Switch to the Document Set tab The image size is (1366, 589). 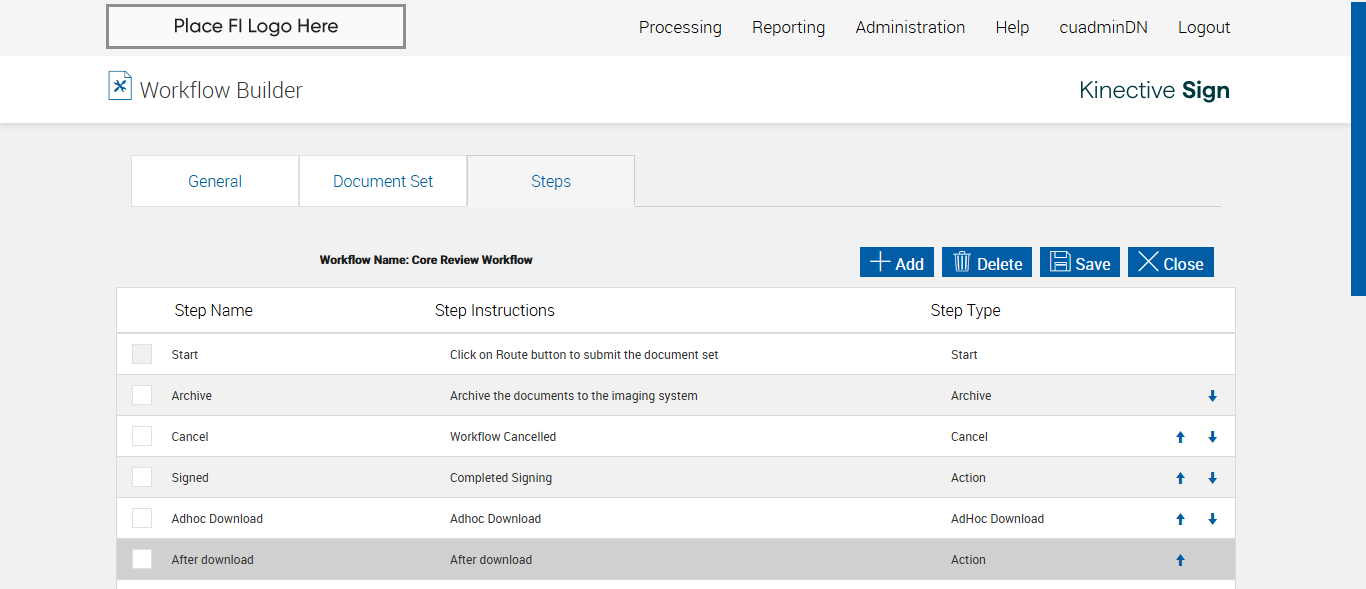(383, 181)
